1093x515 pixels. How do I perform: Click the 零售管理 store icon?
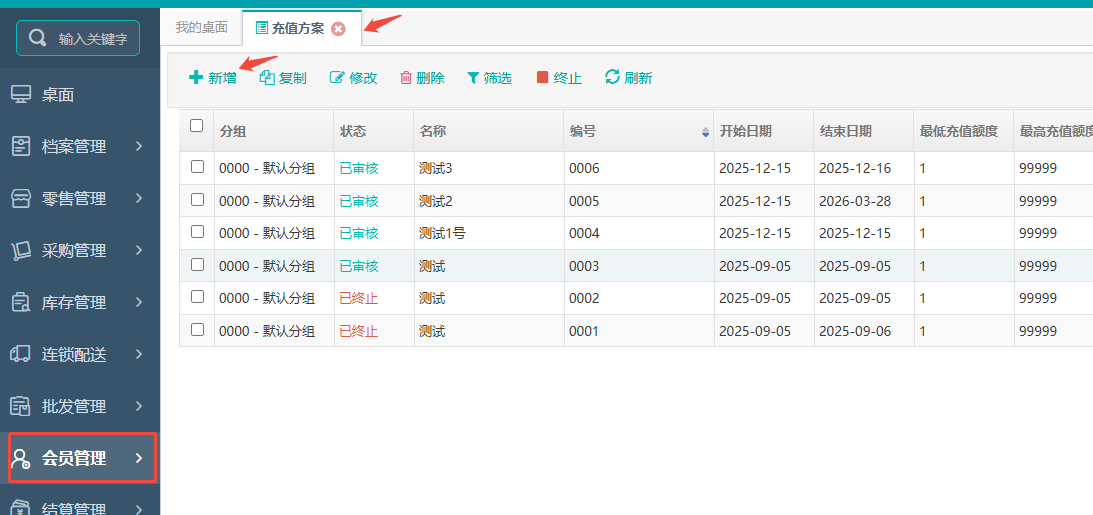click(21, 199)
